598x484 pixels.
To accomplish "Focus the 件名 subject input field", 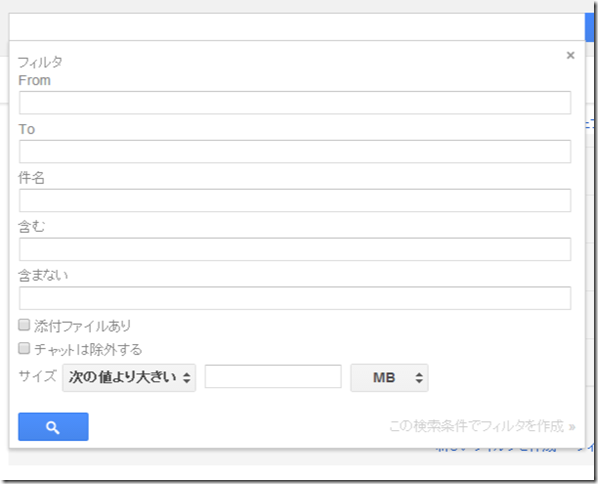I will pyautogui.click(x=295, y=200).
